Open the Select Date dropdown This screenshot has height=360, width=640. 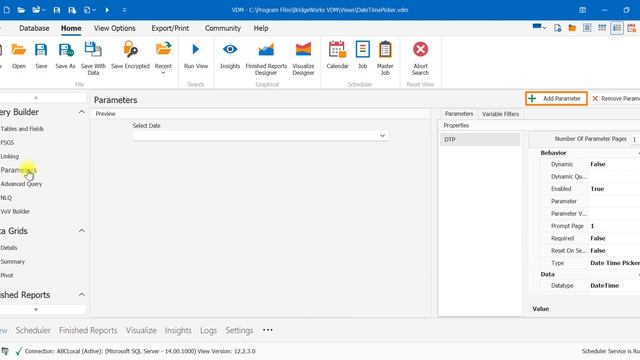click(382, 136)
